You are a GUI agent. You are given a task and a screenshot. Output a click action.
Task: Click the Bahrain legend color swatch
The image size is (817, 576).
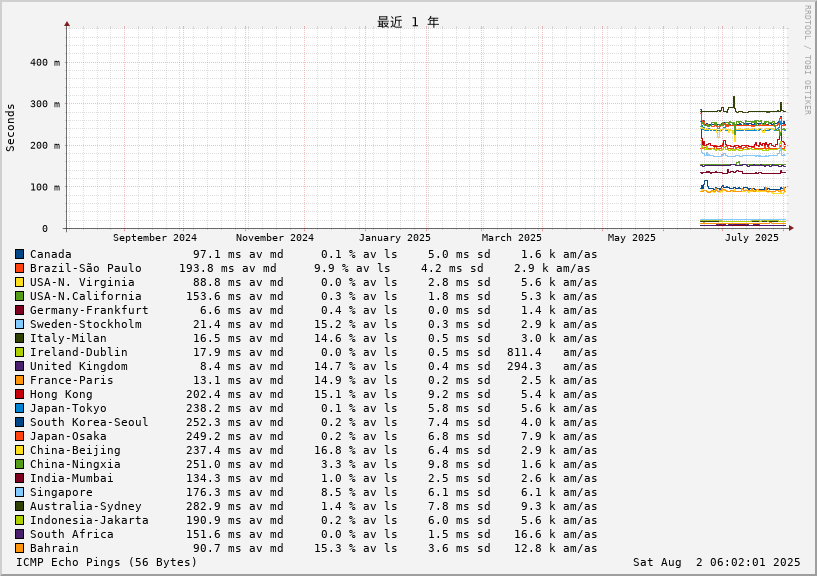pyautogui.click(x=20, y=548)
